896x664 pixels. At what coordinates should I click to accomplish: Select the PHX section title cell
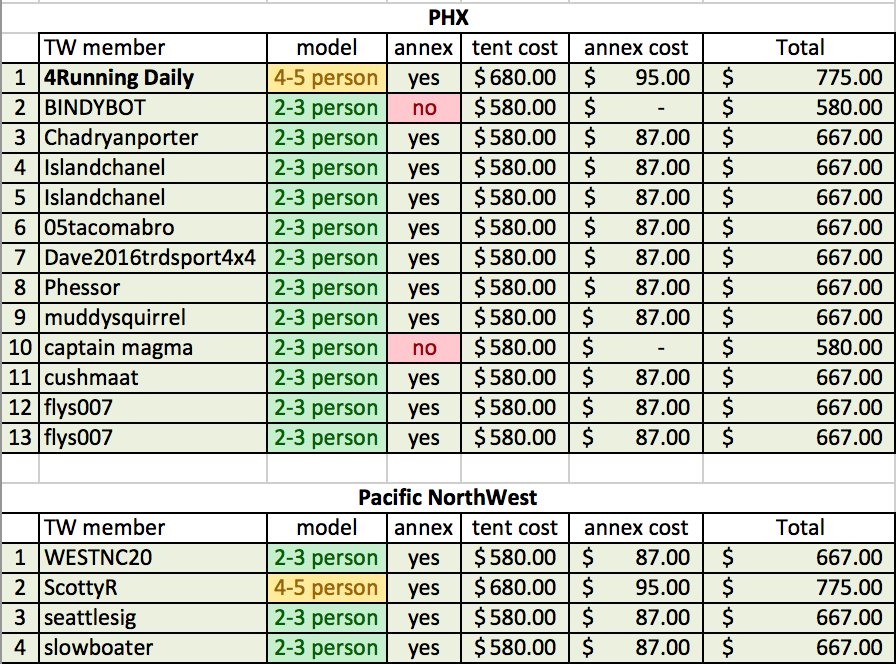coord(448,18)
